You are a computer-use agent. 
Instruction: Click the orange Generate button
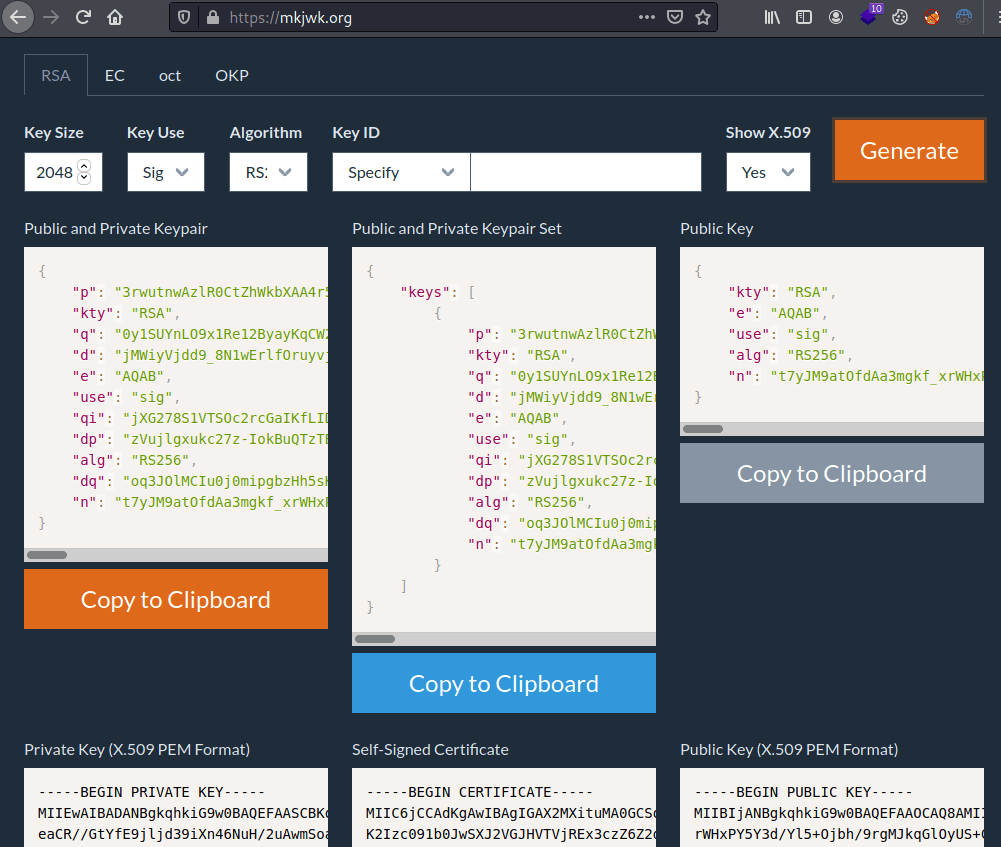point(909,151)
